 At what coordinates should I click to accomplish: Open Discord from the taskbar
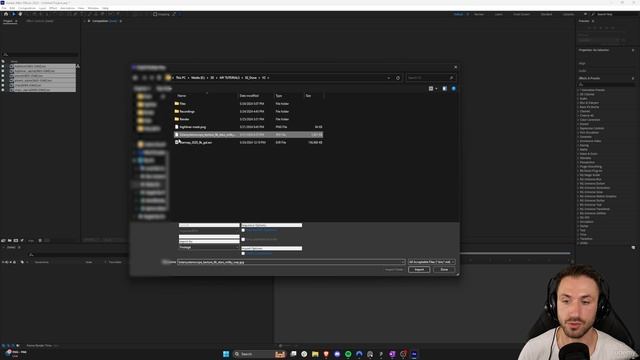[337, 354]
